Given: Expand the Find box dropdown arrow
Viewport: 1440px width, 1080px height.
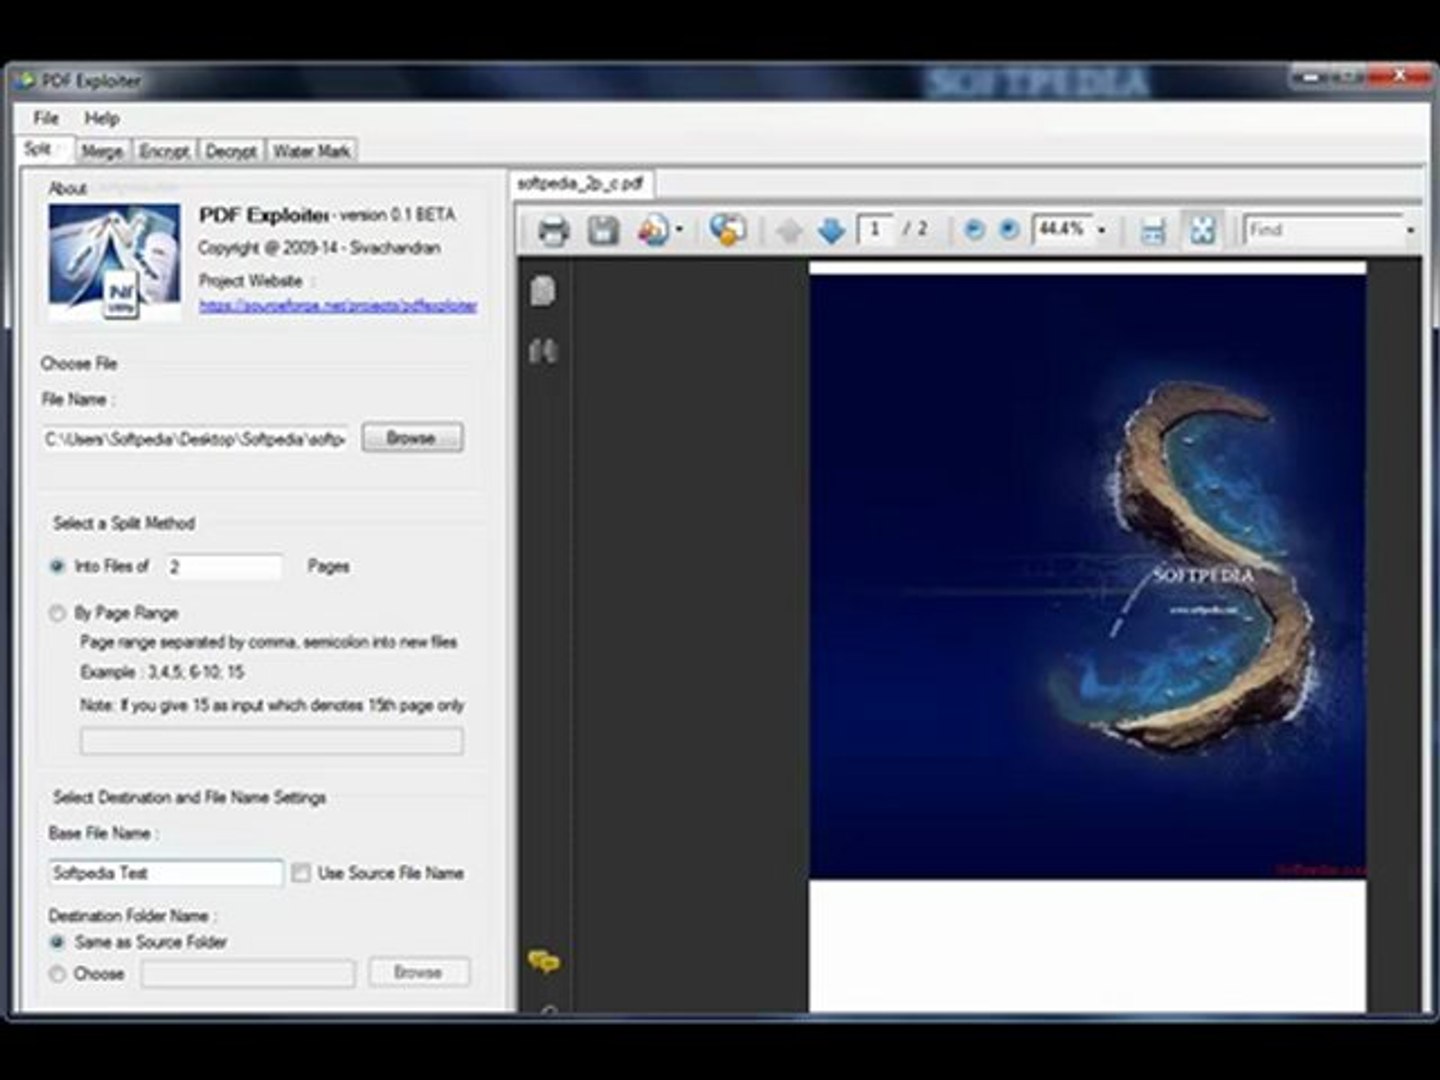Looking at the screenshot, I should point(1410,230).
